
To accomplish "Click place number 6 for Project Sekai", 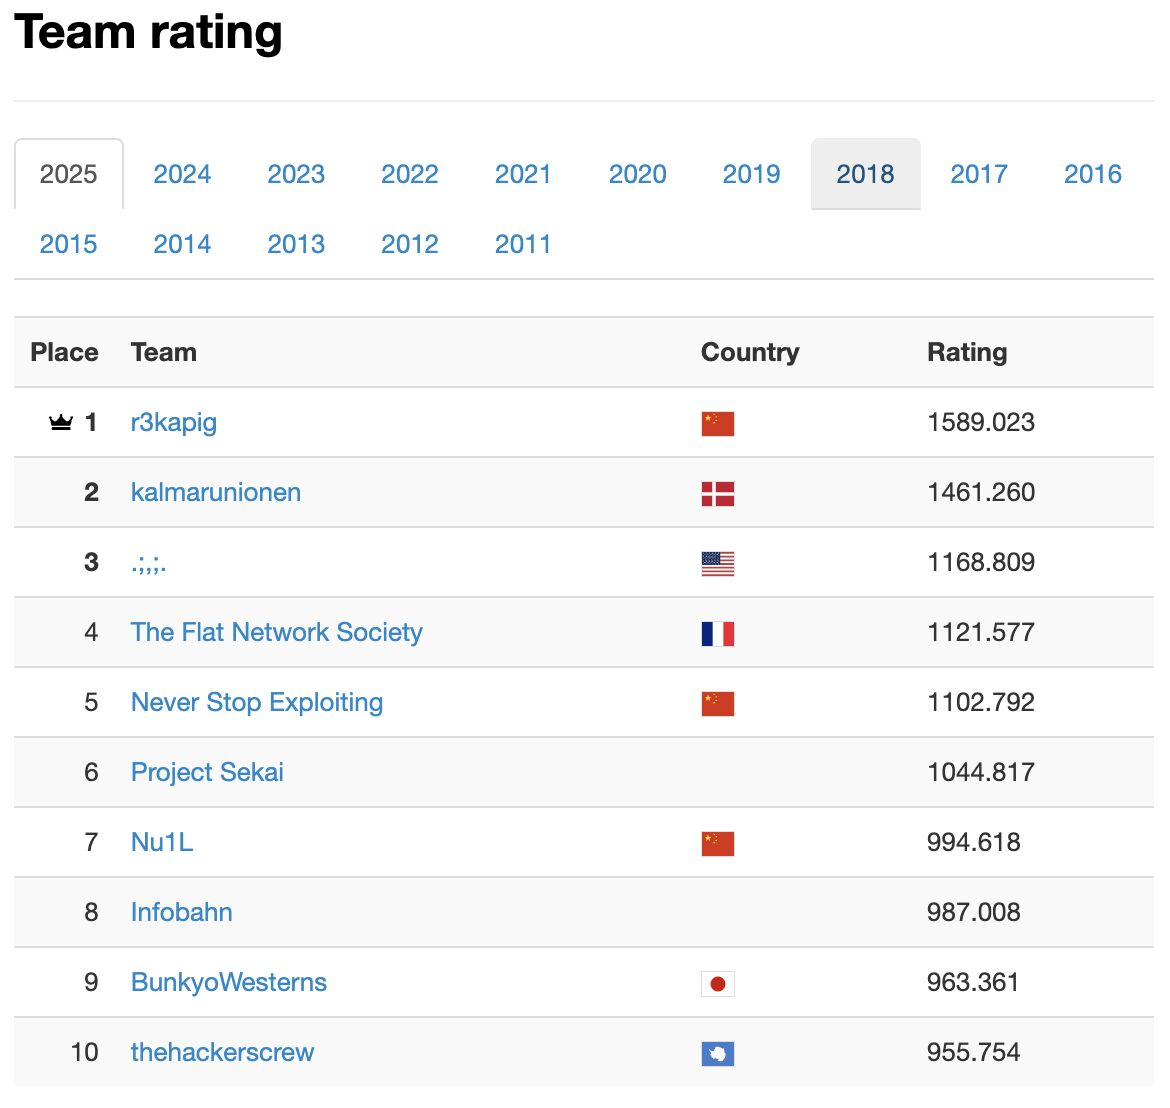I will (x=91, y=772).
